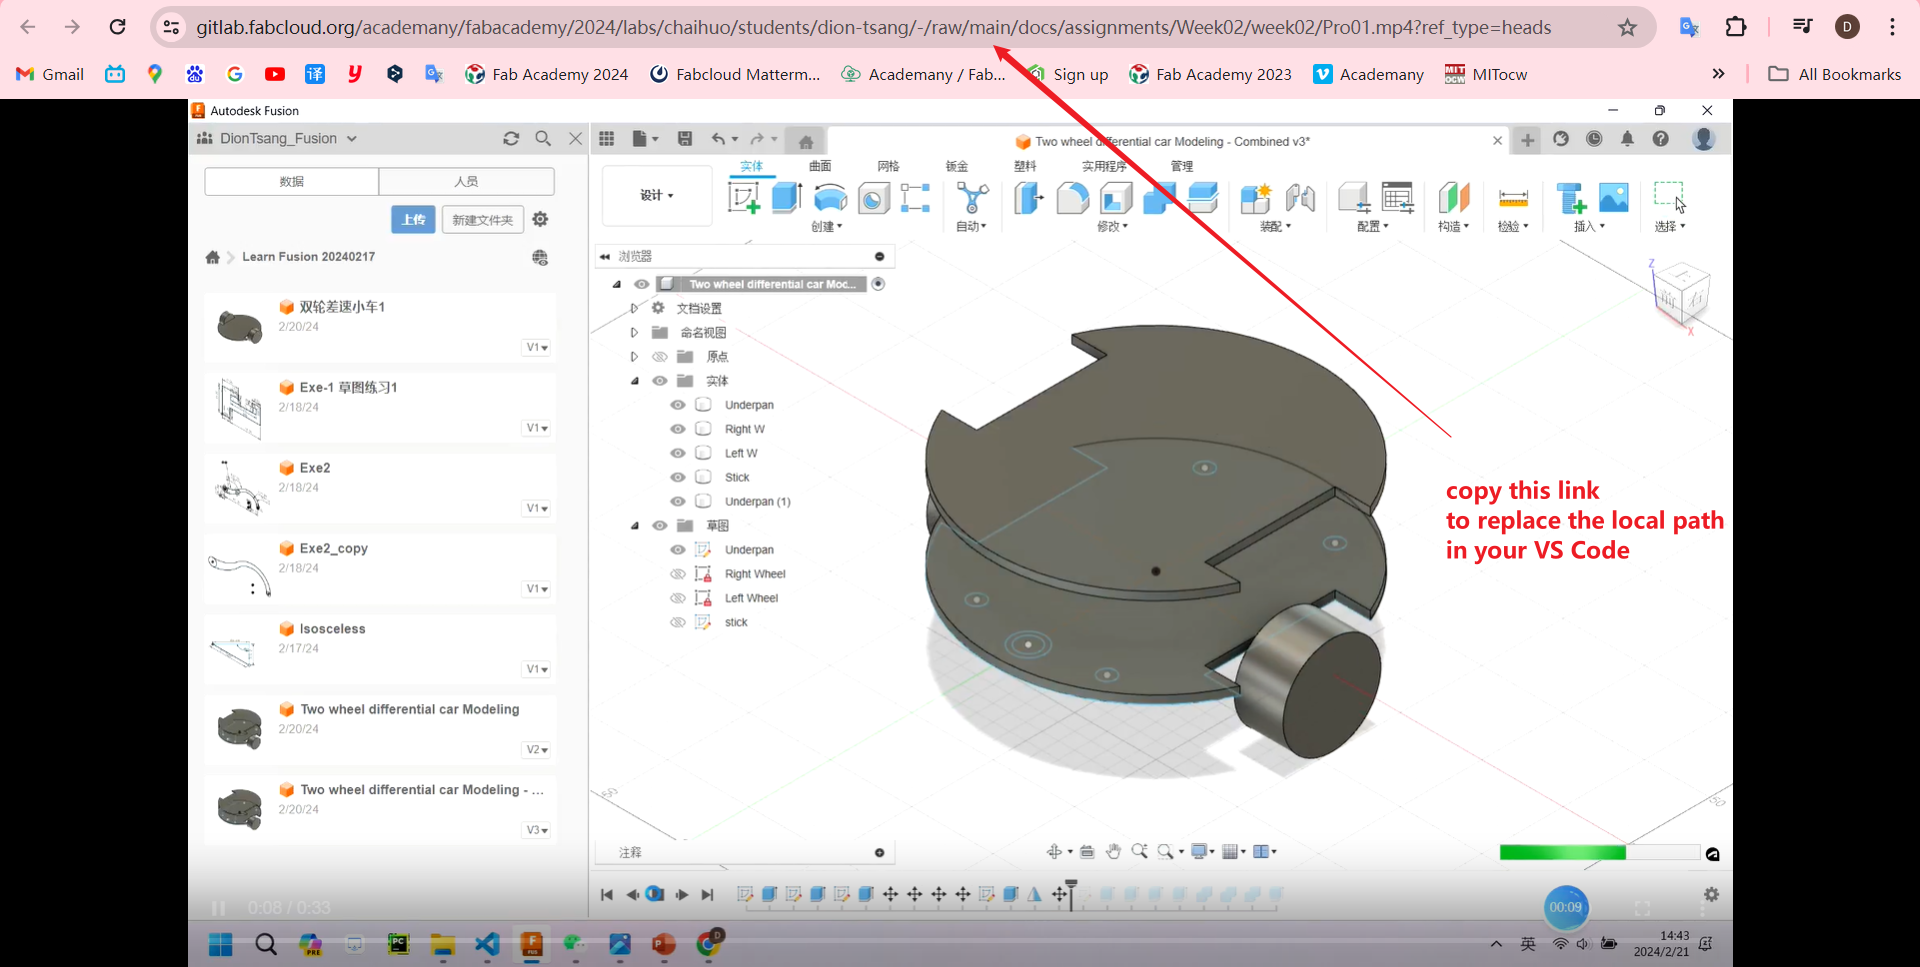The image size is (1920, 967).
Task: Open the 创建 create menu dropdown
Action: (826, 227)
